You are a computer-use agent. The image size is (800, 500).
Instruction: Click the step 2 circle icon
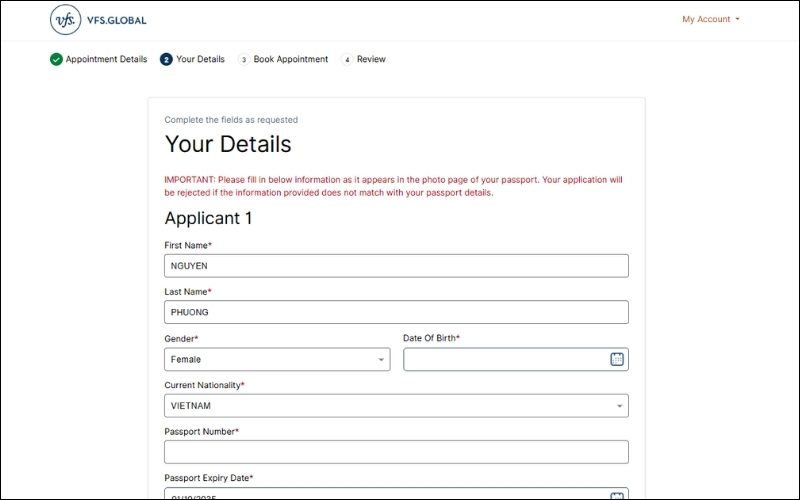pyautogui.click(x=166, y=59)
